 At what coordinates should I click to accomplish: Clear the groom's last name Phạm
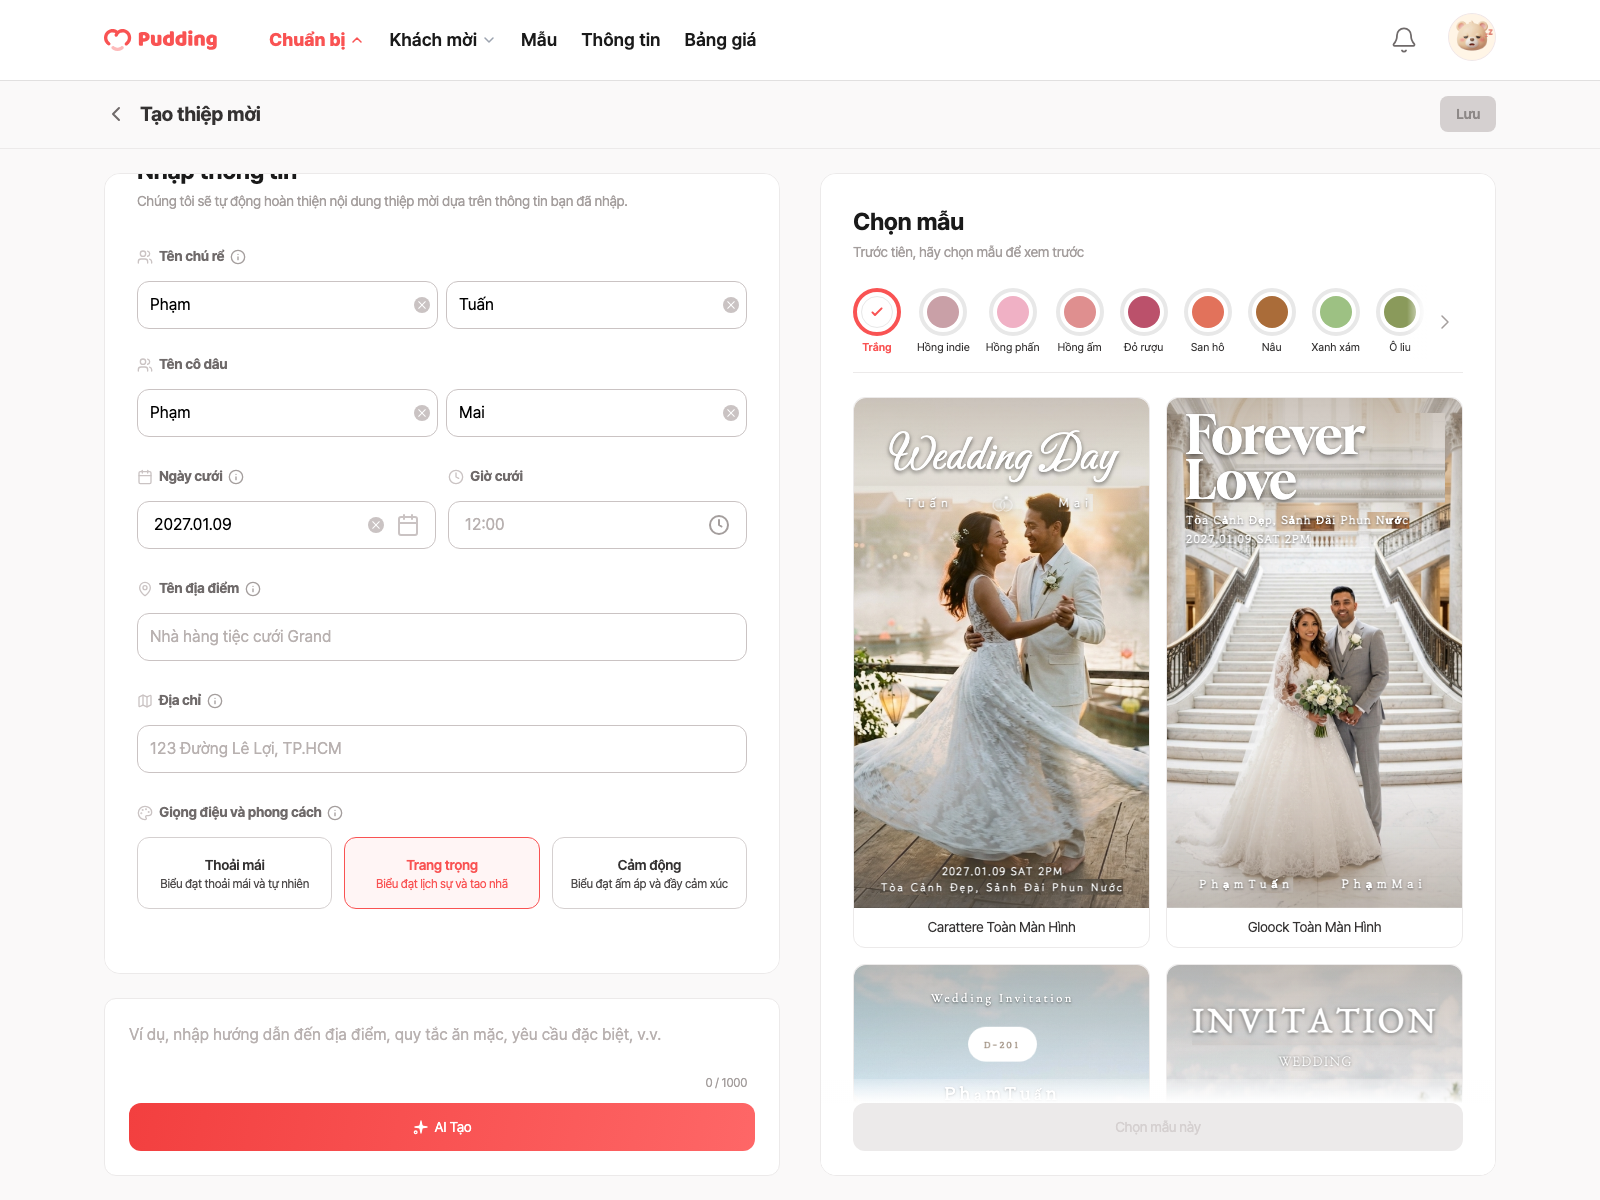[422, 305]
